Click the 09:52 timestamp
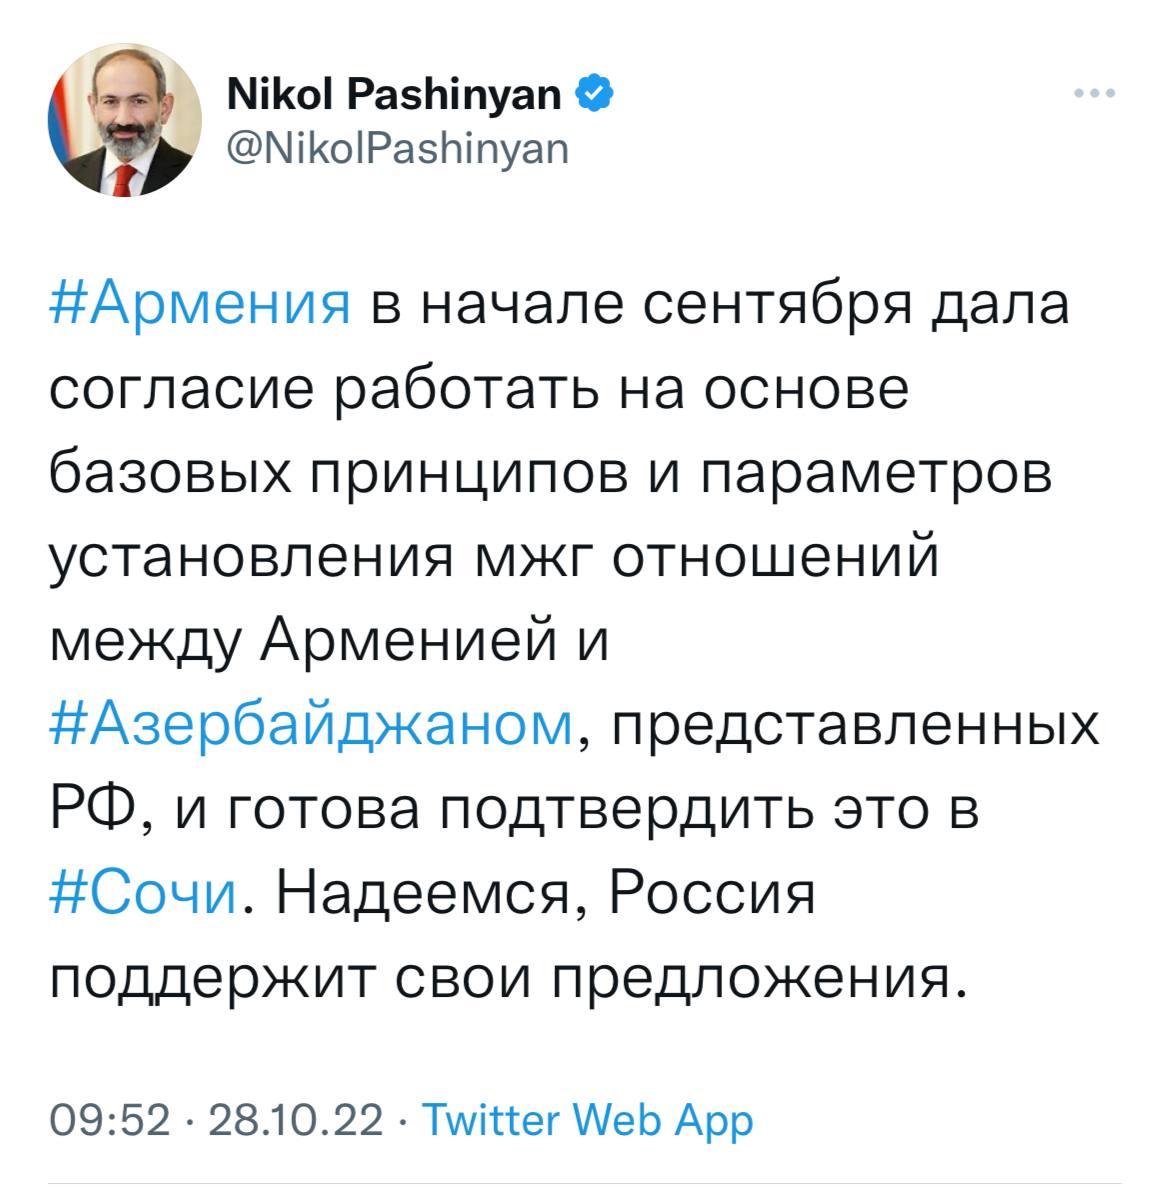Image resolution: width=1162 pixels, height=1200 pixels. tap(110, 1121)
